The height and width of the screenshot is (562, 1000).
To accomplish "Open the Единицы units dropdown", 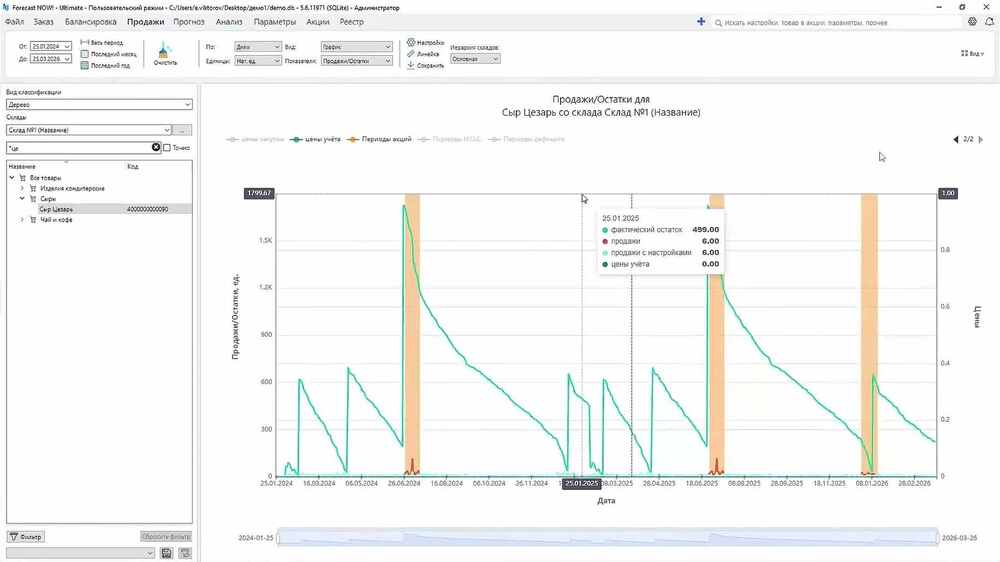I will pyautogui.click(x=258, y=61).
